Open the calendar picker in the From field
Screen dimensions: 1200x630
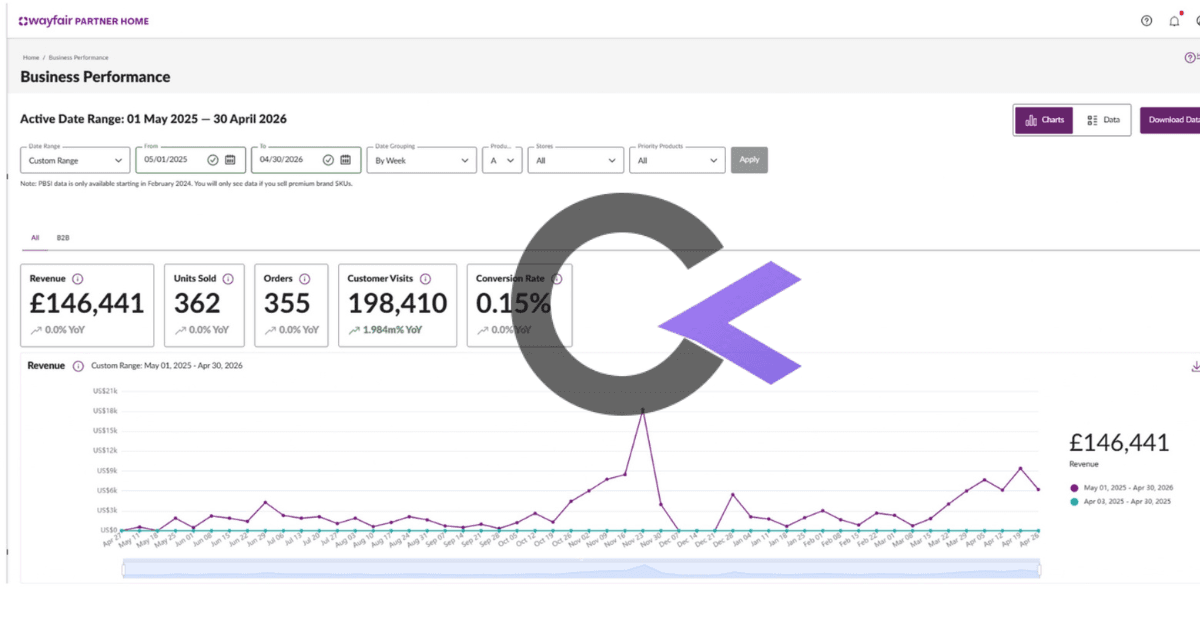click(230, 160)
